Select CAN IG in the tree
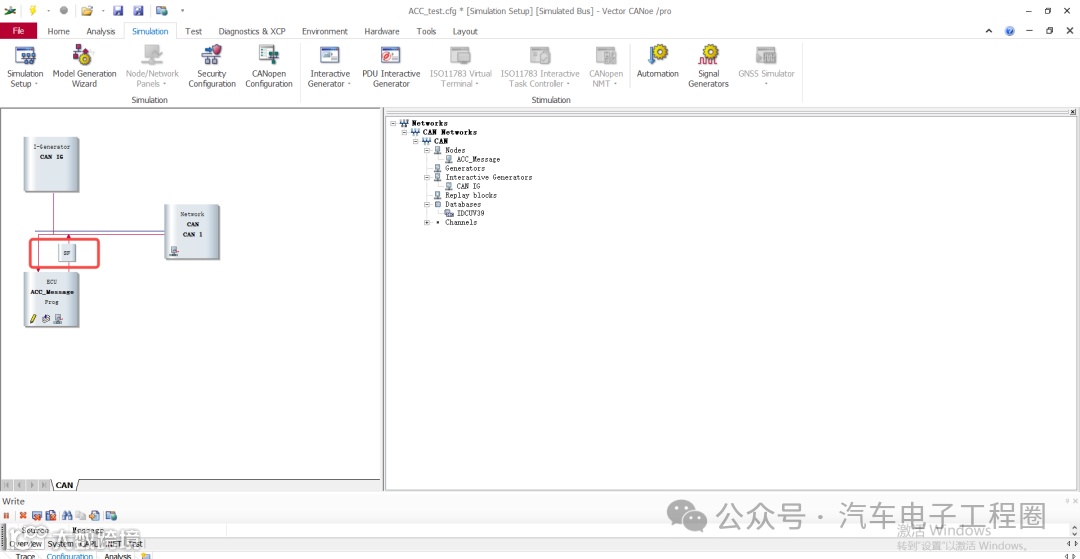 click(468, 186)
